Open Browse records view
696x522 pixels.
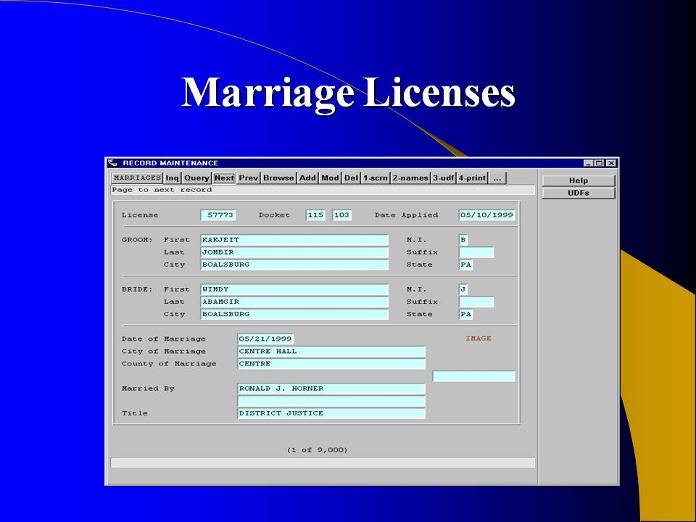pos(279,178)
